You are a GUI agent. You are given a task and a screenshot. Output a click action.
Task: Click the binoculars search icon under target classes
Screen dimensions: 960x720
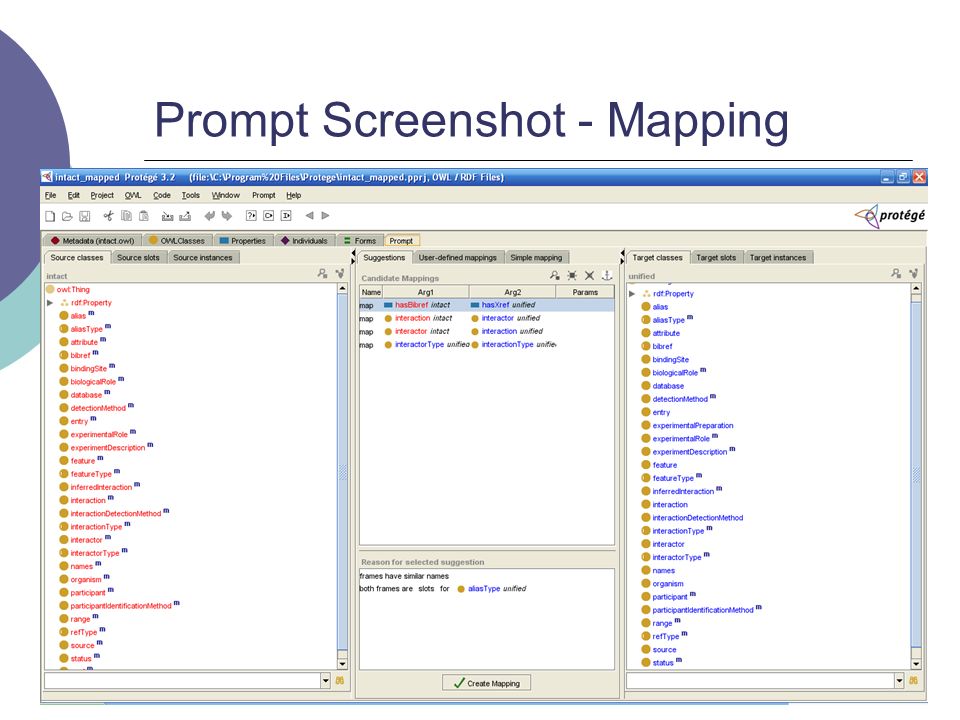click(x=913, y=680)
